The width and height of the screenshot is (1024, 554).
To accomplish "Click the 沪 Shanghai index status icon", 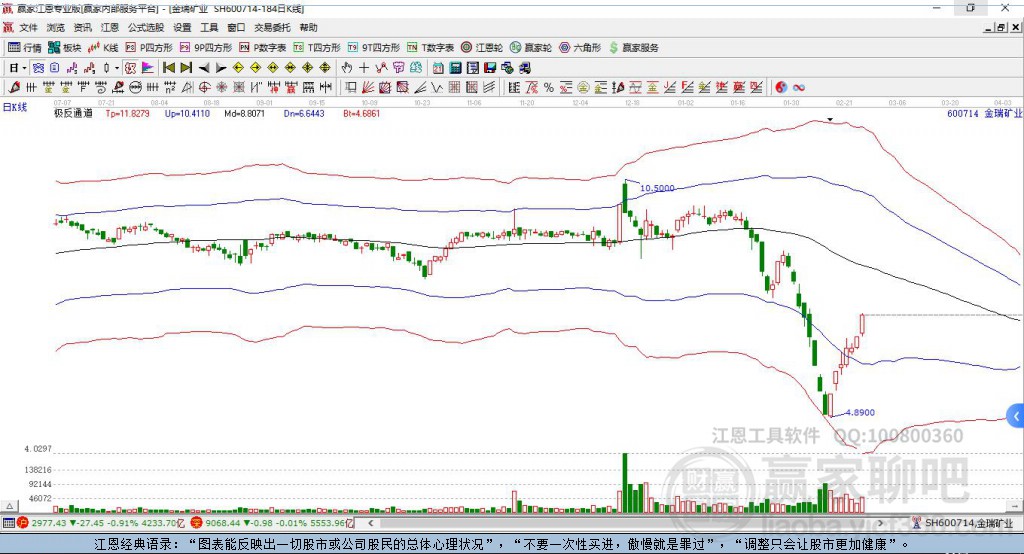I will click(22, 523).
